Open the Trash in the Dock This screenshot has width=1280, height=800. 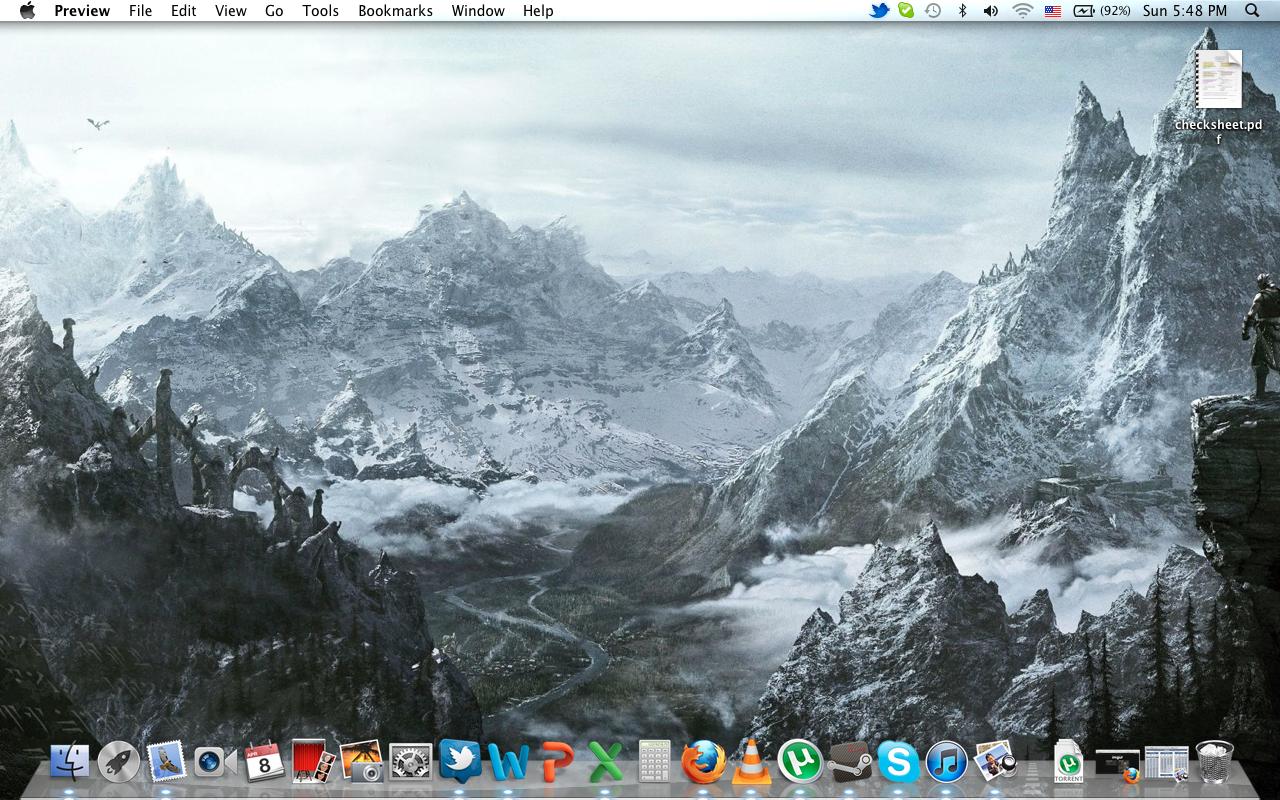click(1215, 762)
